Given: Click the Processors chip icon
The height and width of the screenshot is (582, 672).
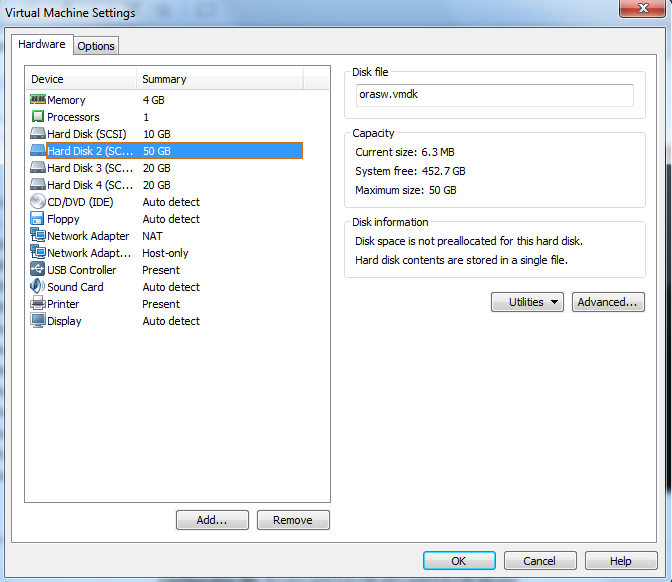Looking at the screenshot, I should click(38, 117).
